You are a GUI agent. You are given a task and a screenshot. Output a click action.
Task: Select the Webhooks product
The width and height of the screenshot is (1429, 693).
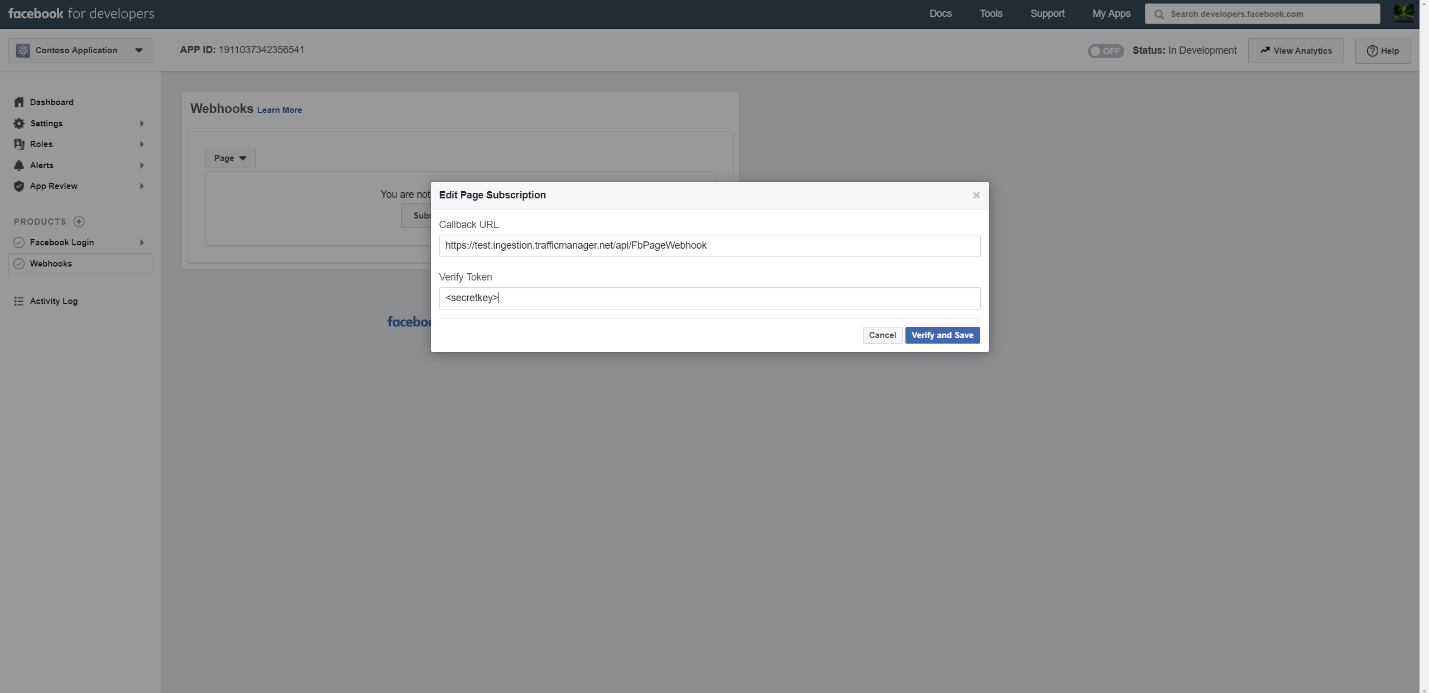pyautogui.click(x=49, y=263)
